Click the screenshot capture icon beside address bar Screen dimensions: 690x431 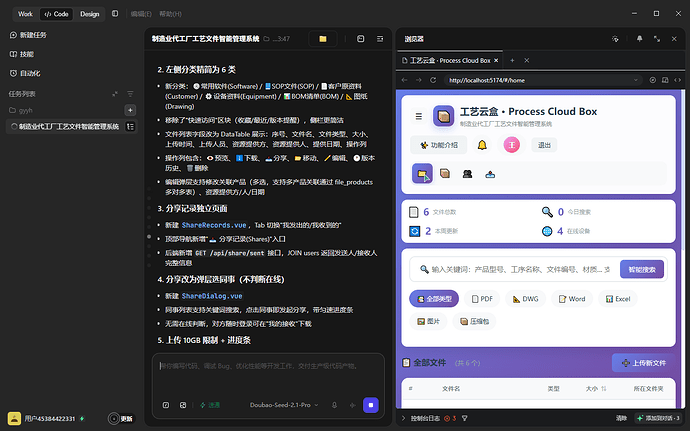pyautogui.click(x=653, y=80)
